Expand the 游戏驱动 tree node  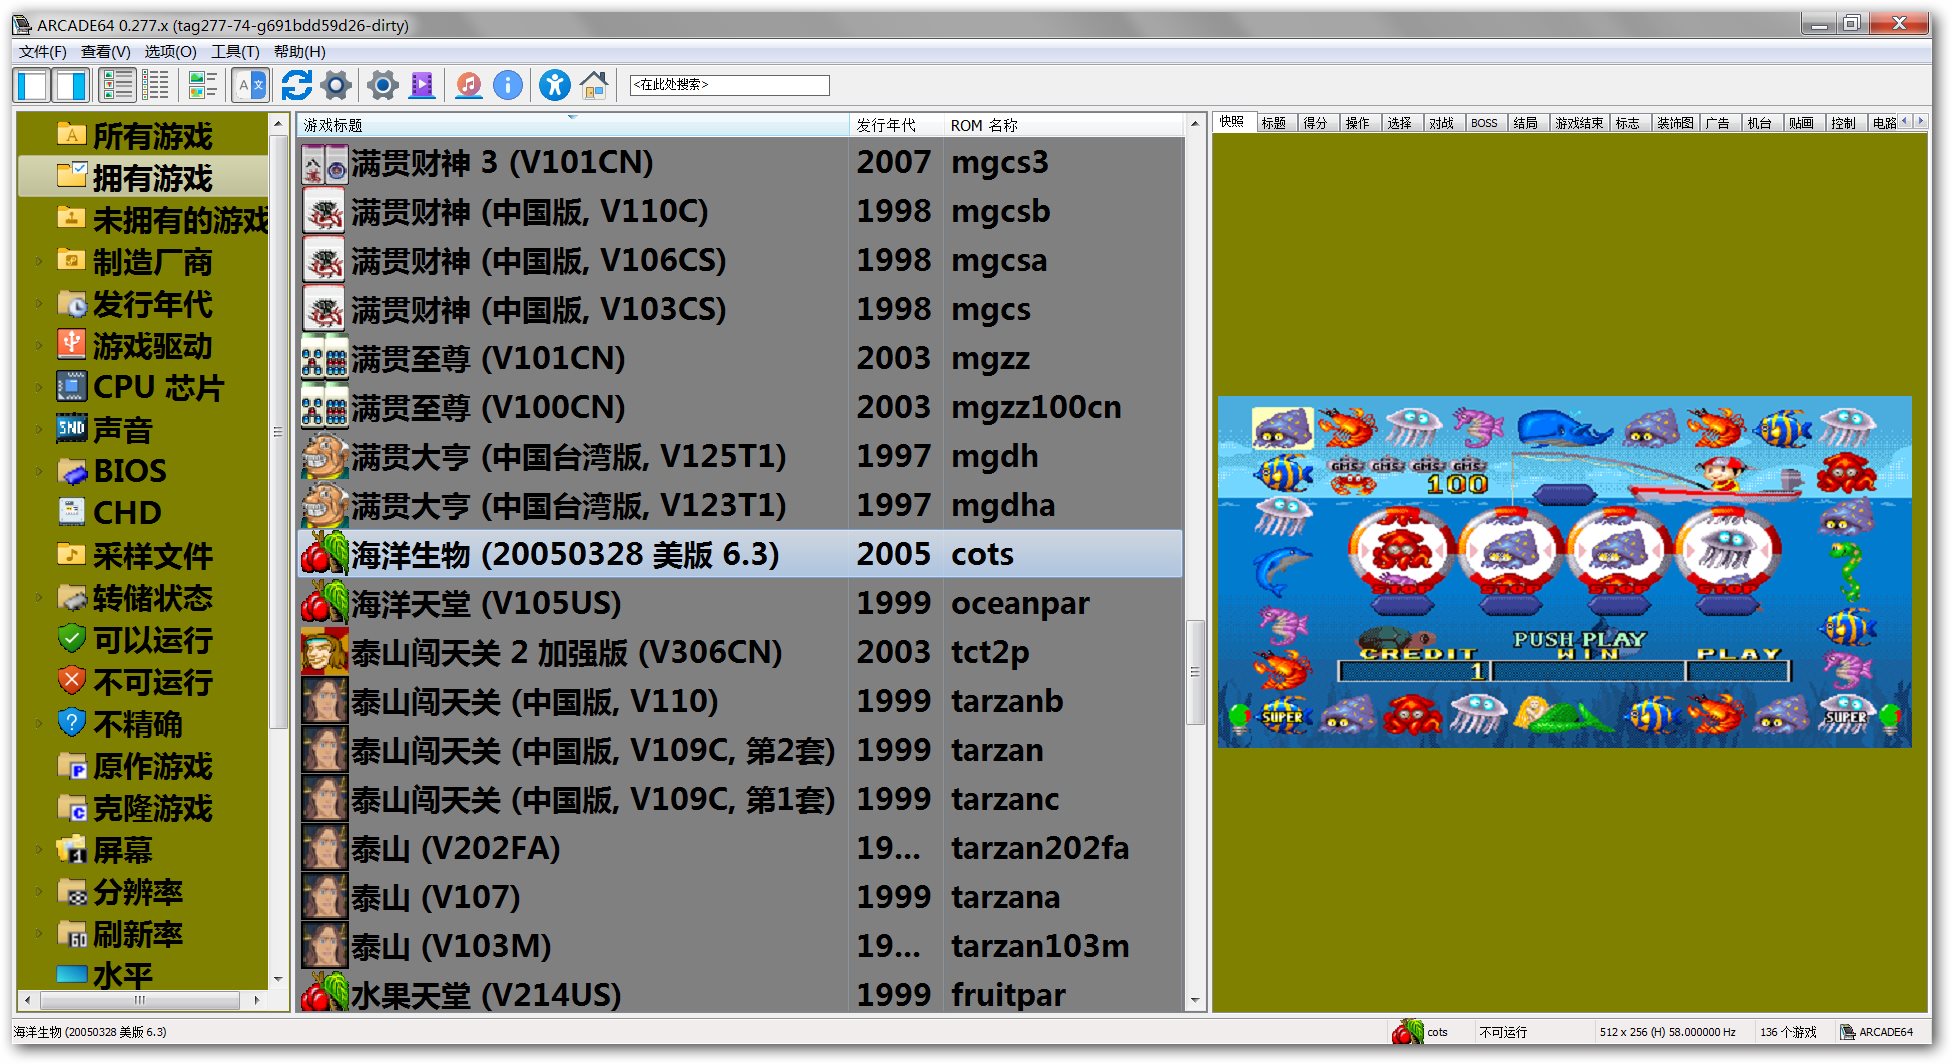point(39,346)
